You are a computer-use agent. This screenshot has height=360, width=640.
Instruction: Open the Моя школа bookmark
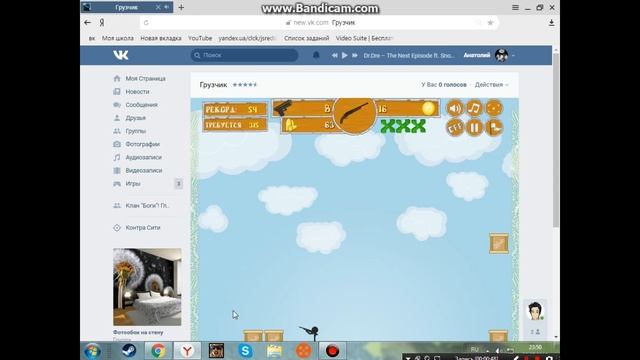(x=118, y=38)
